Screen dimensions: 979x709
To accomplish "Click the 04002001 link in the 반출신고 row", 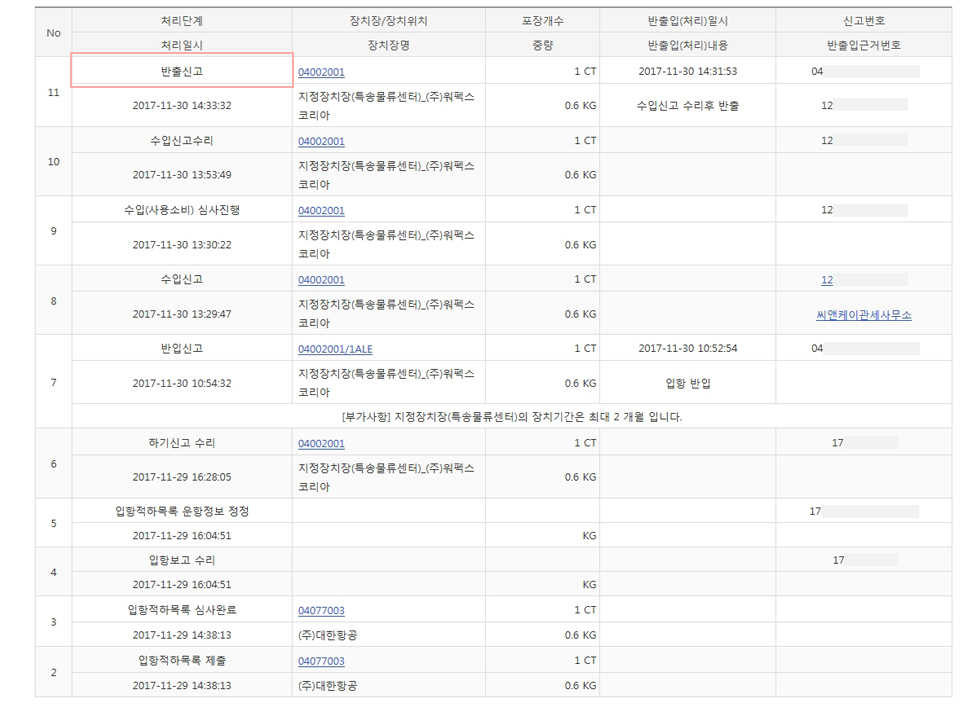I will click(x=321, y=72).
